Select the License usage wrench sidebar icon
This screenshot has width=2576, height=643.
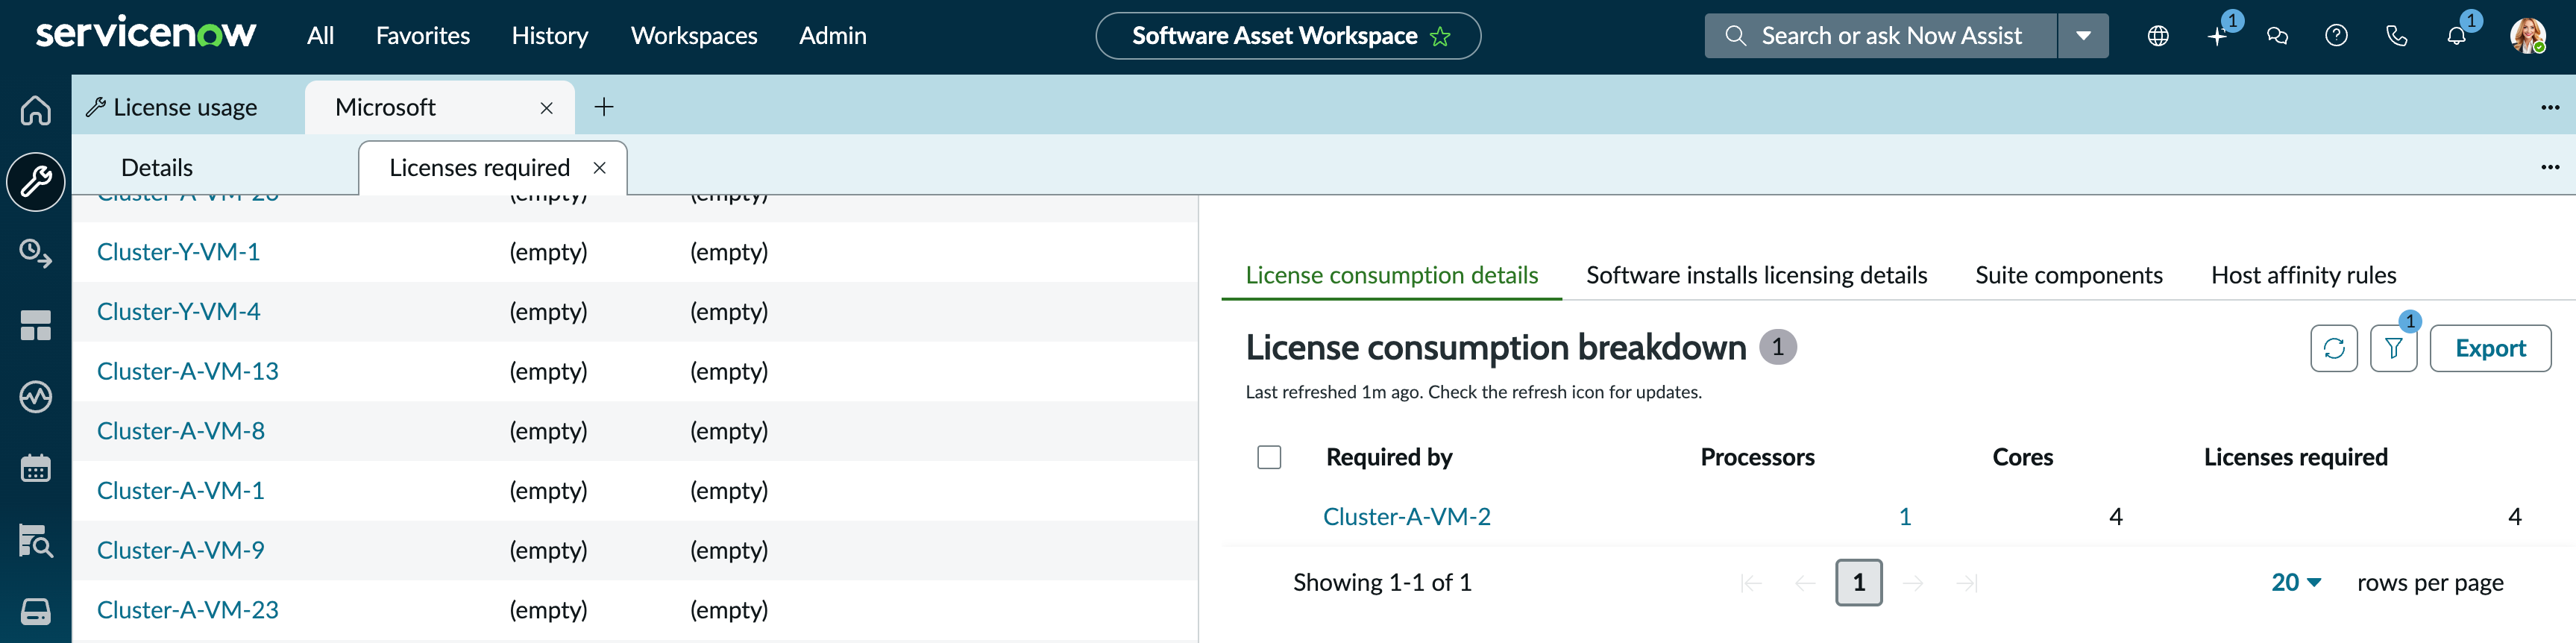[x=36, y=182]
